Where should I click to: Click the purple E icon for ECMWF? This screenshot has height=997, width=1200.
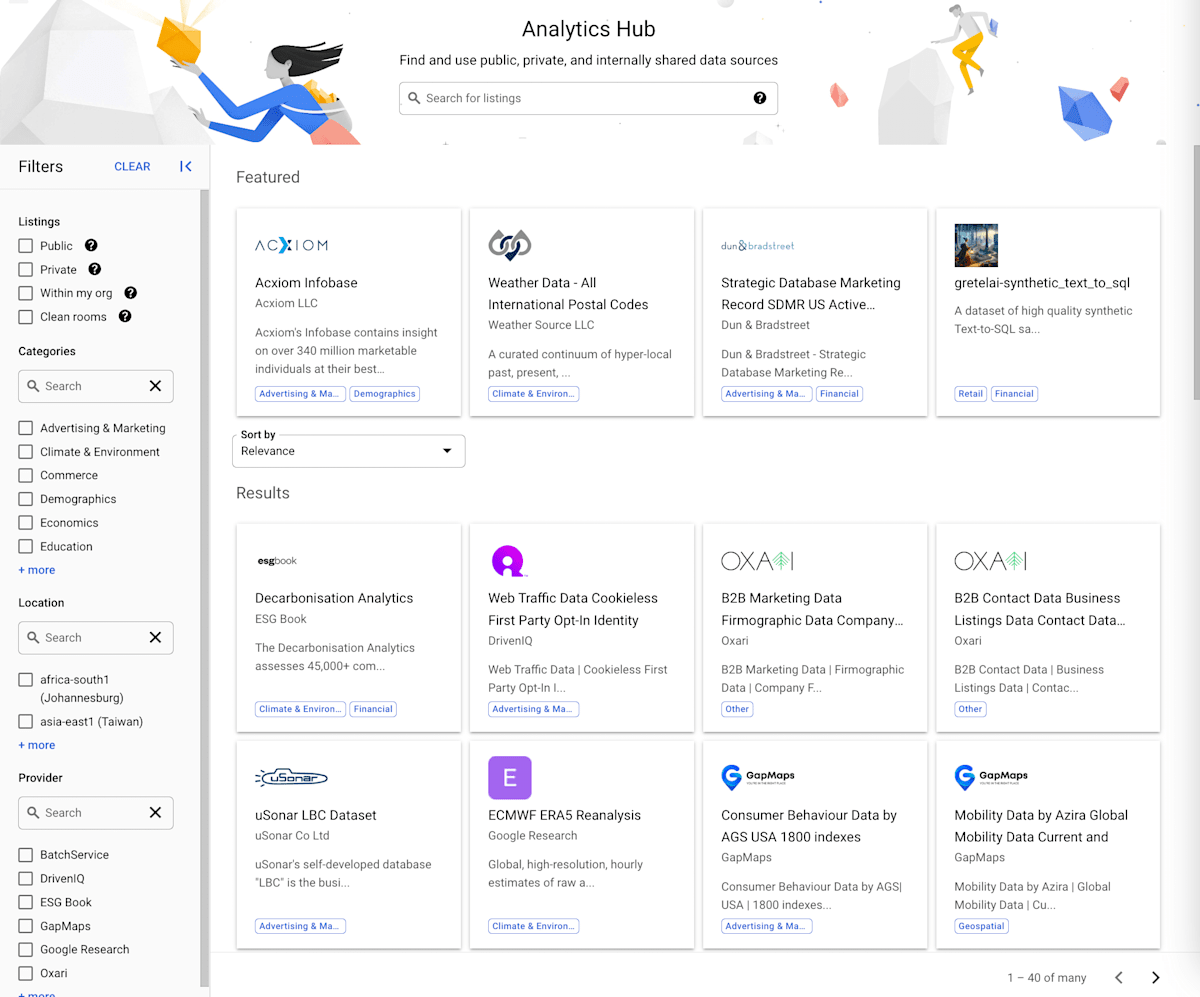pyautogui.click(x=510, y=777)
